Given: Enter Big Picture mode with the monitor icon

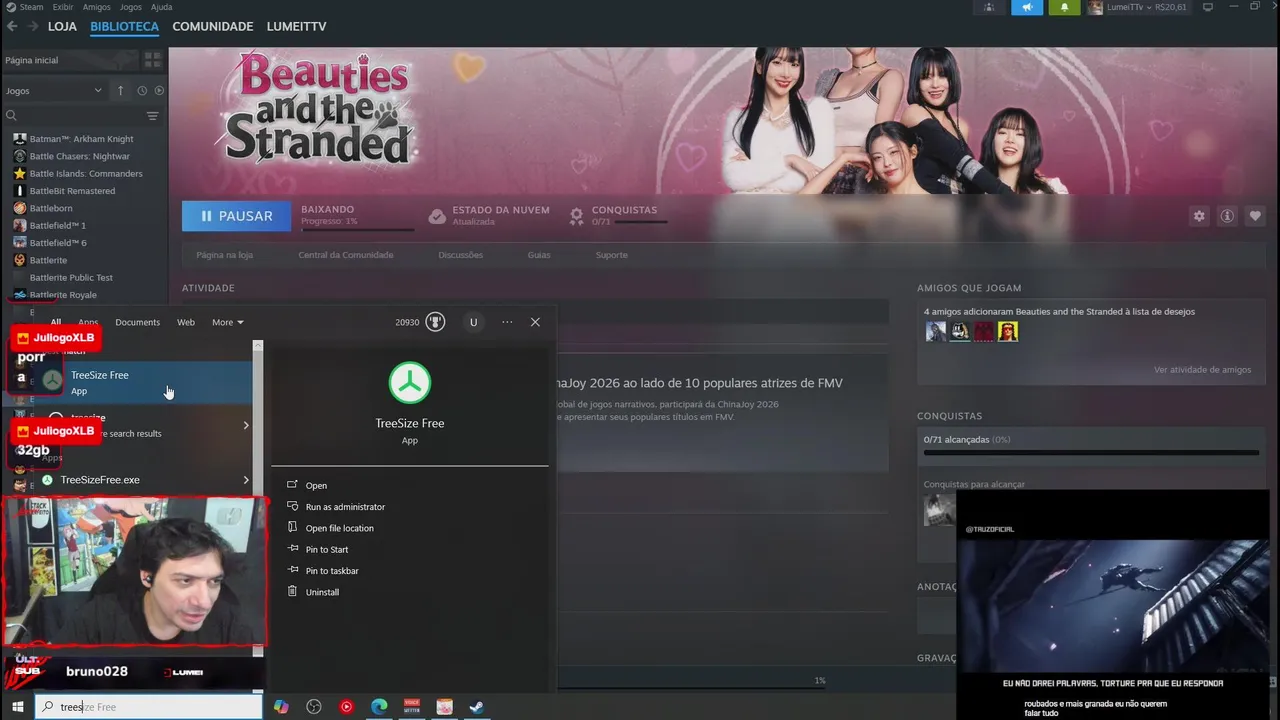Looking at the screenshot, I should [x=1208, y=7].
